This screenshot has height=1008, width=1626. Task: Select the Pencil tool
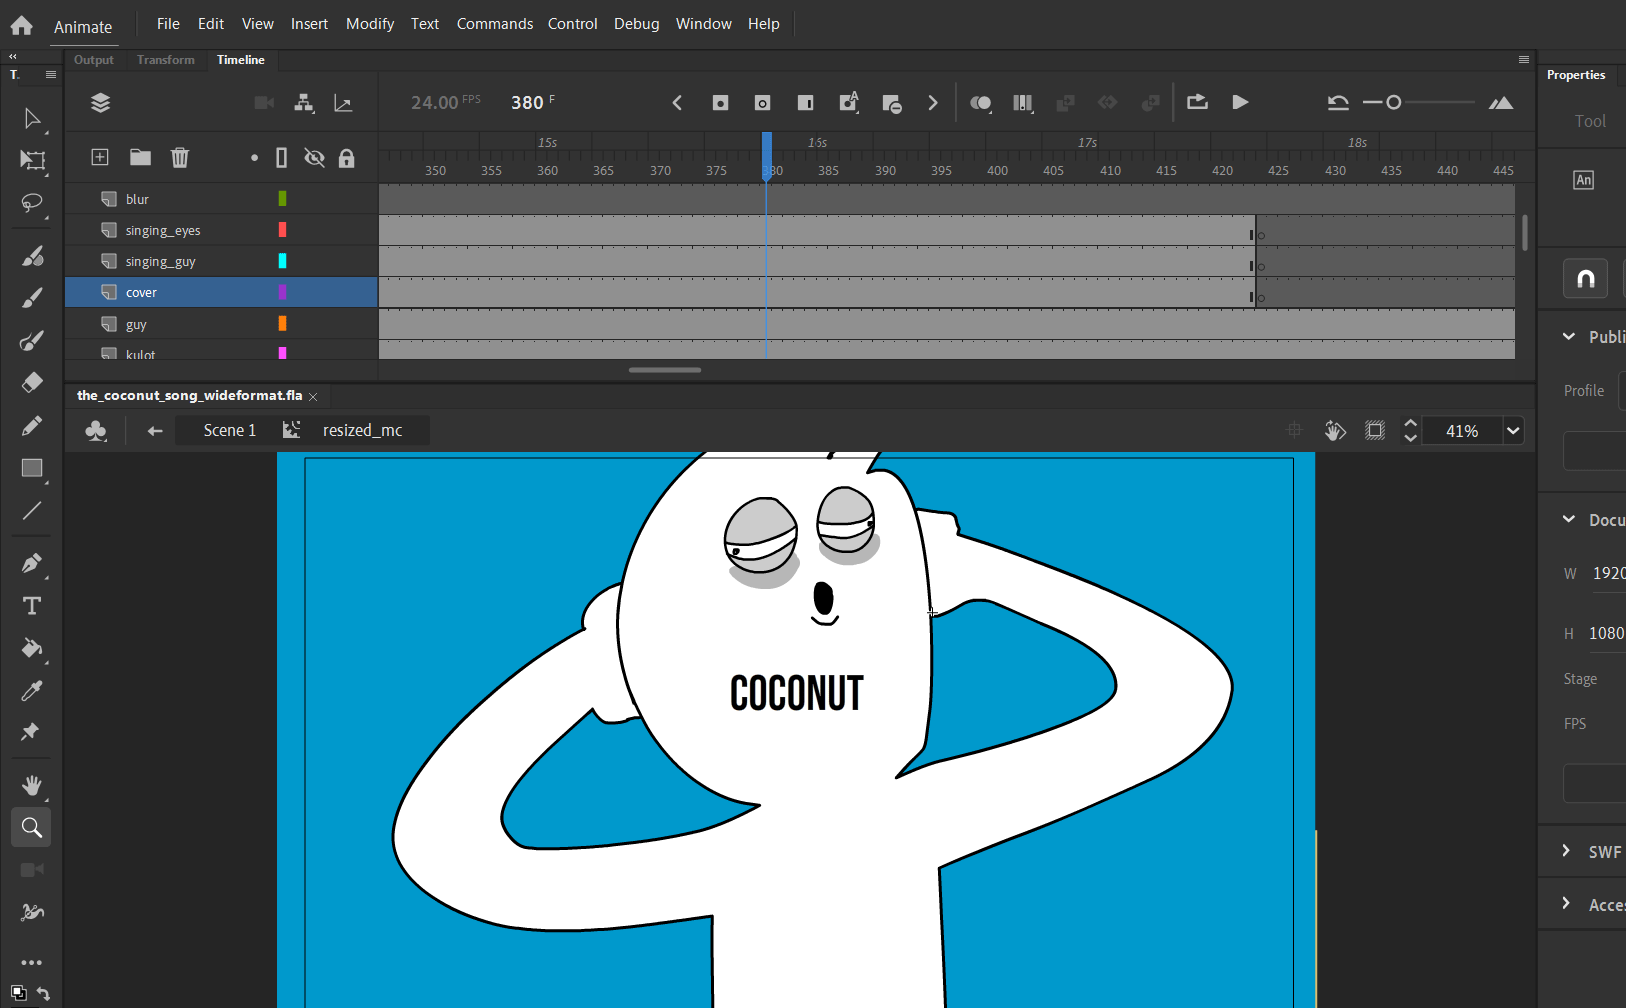point(32,426)
